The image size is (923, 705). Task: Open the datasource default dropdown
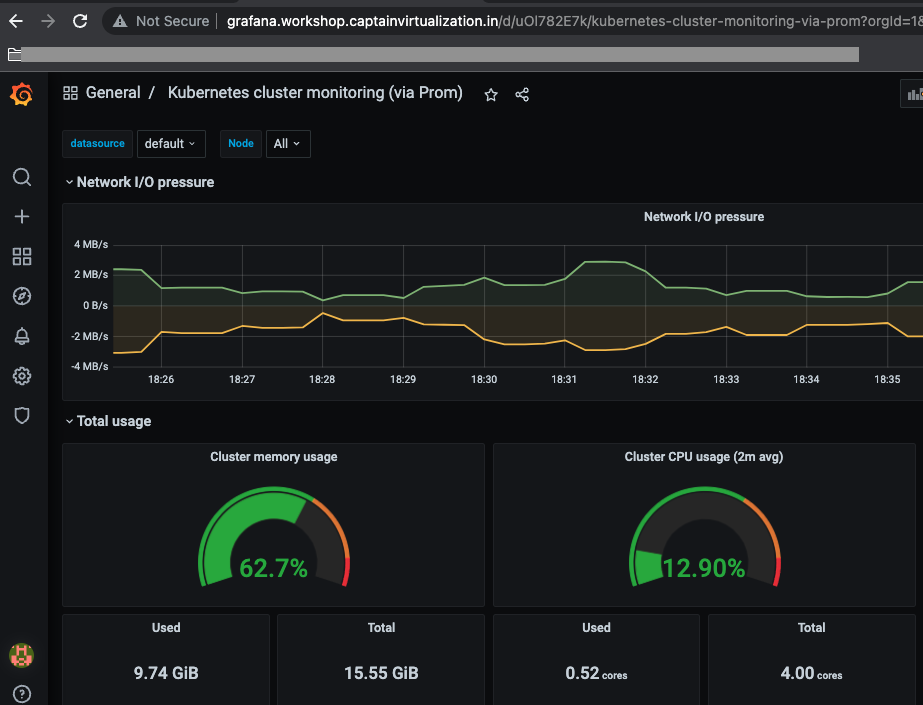[170, 144]
